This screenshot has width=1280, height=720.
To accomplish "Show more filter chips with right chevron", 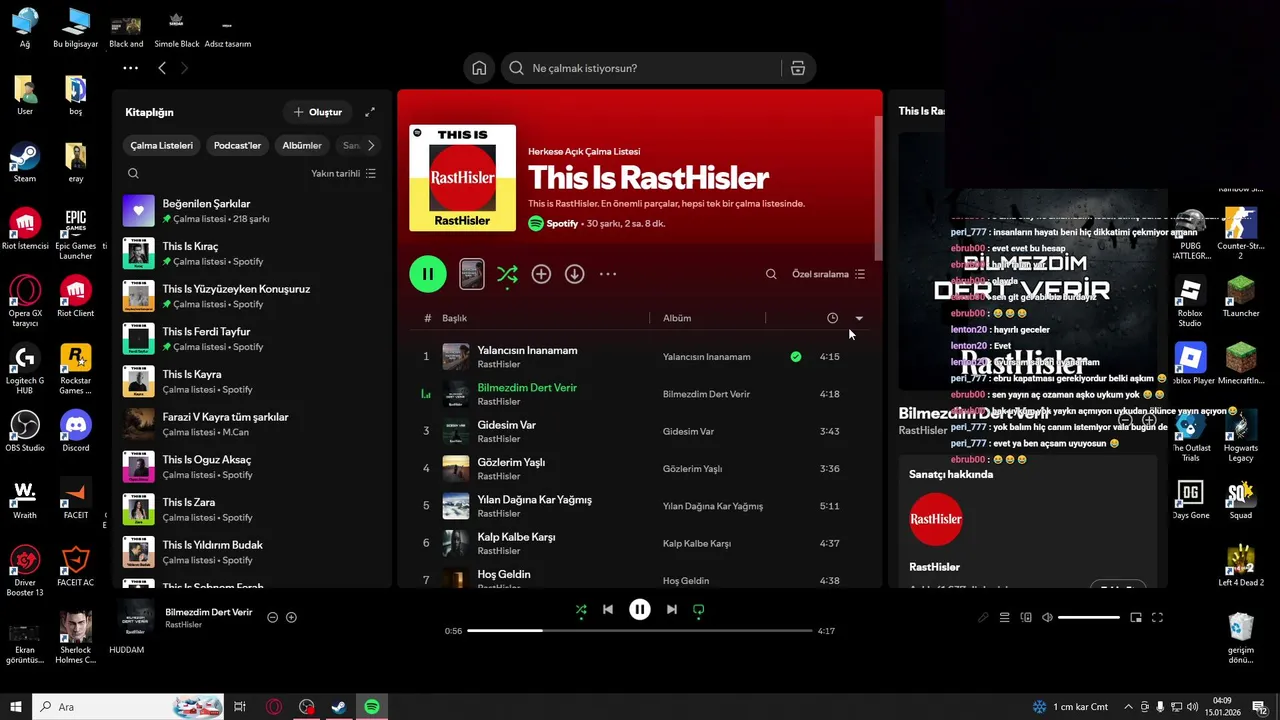I will coord(371,145).
